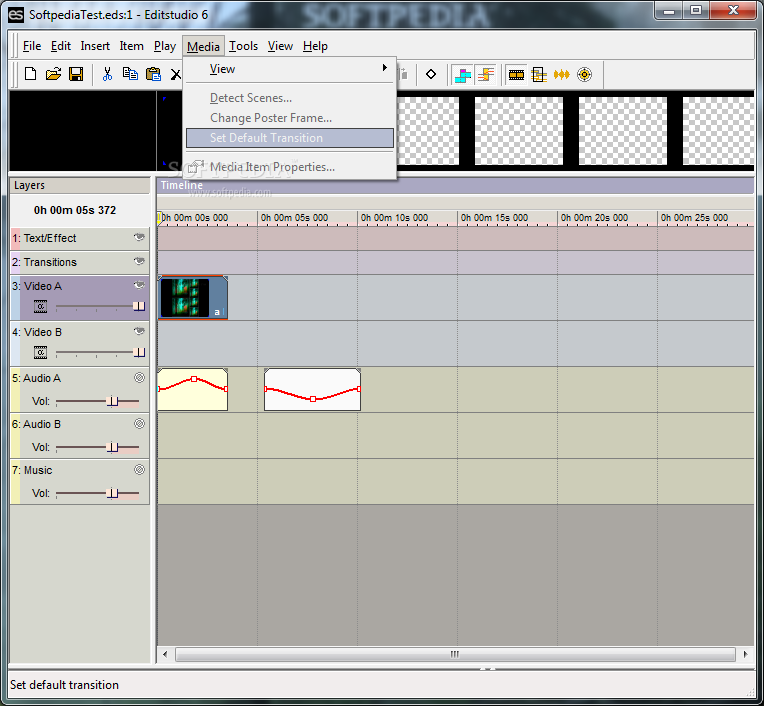Viewport: 764px width, 706px height.
Task: Select the white audio clip on Audio A
Action: pyautogui.click(x=312, y=389)
